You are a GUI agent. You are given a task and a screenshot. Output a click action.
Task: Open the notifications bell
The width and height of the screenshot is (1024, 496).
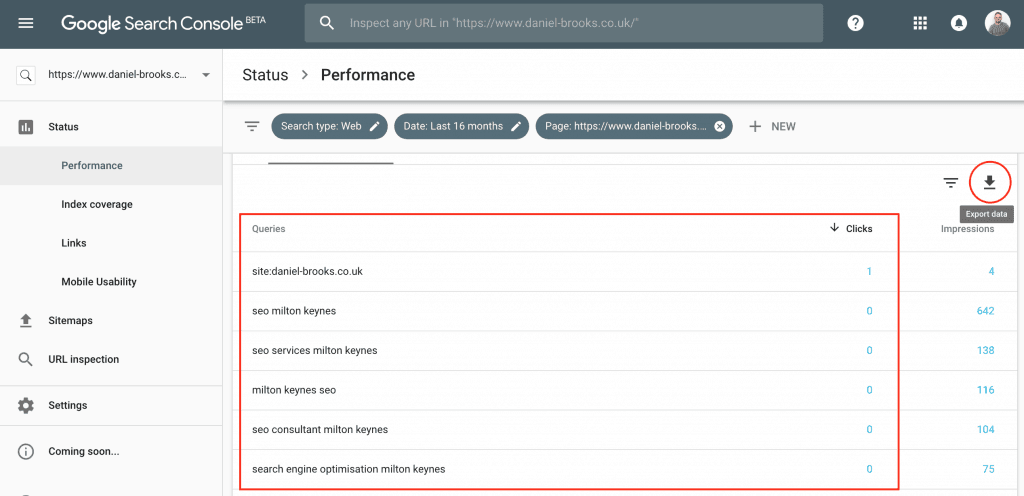(958, 23)
